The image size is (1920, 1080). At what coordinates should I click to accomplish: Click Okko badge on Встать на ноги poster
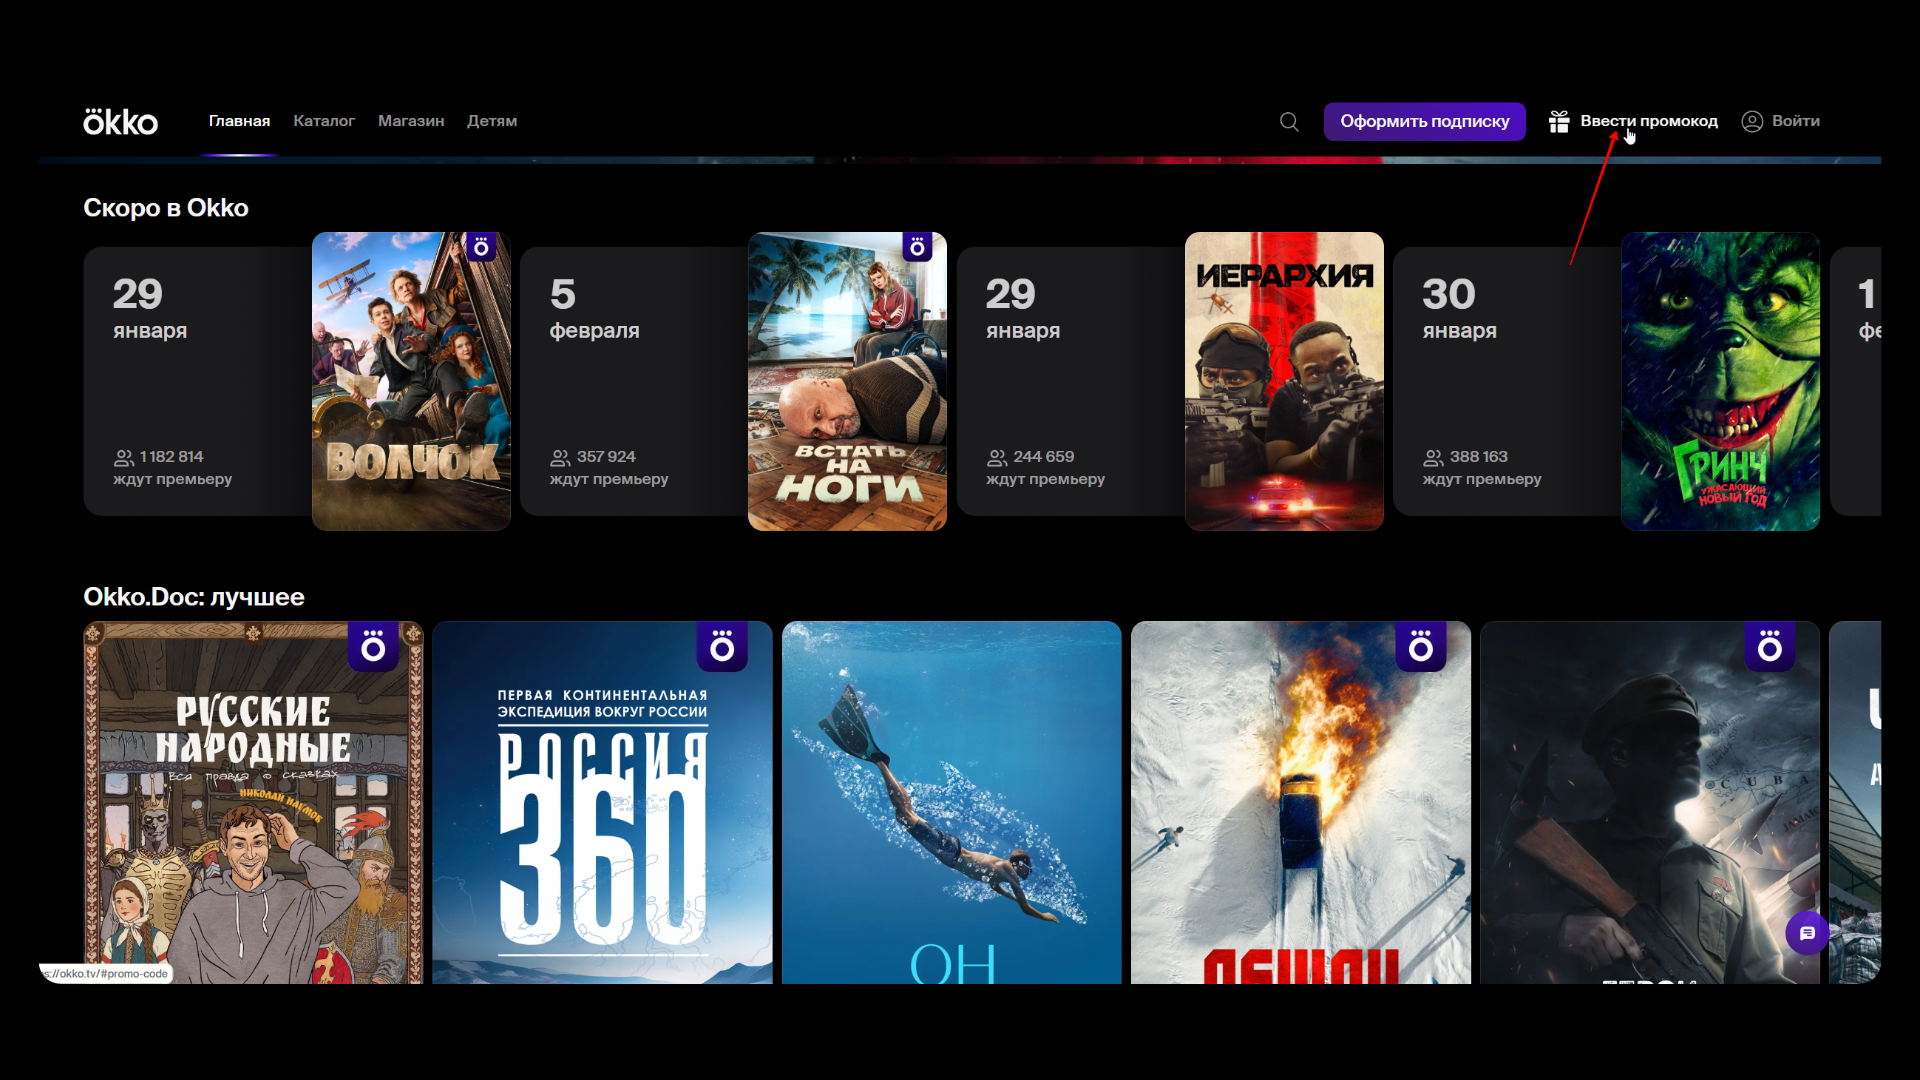point(917,247)
